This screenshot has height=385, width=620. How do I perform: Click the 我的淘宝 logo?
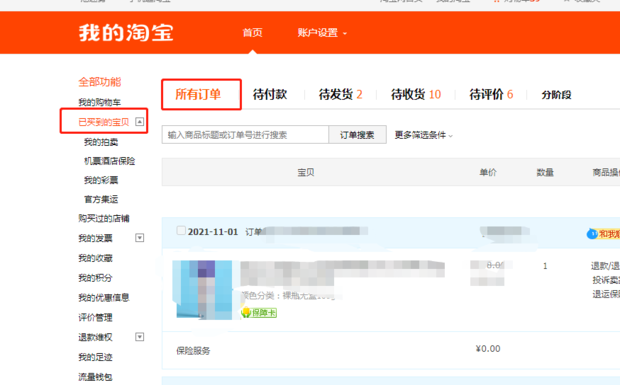[x=126, y=32]
